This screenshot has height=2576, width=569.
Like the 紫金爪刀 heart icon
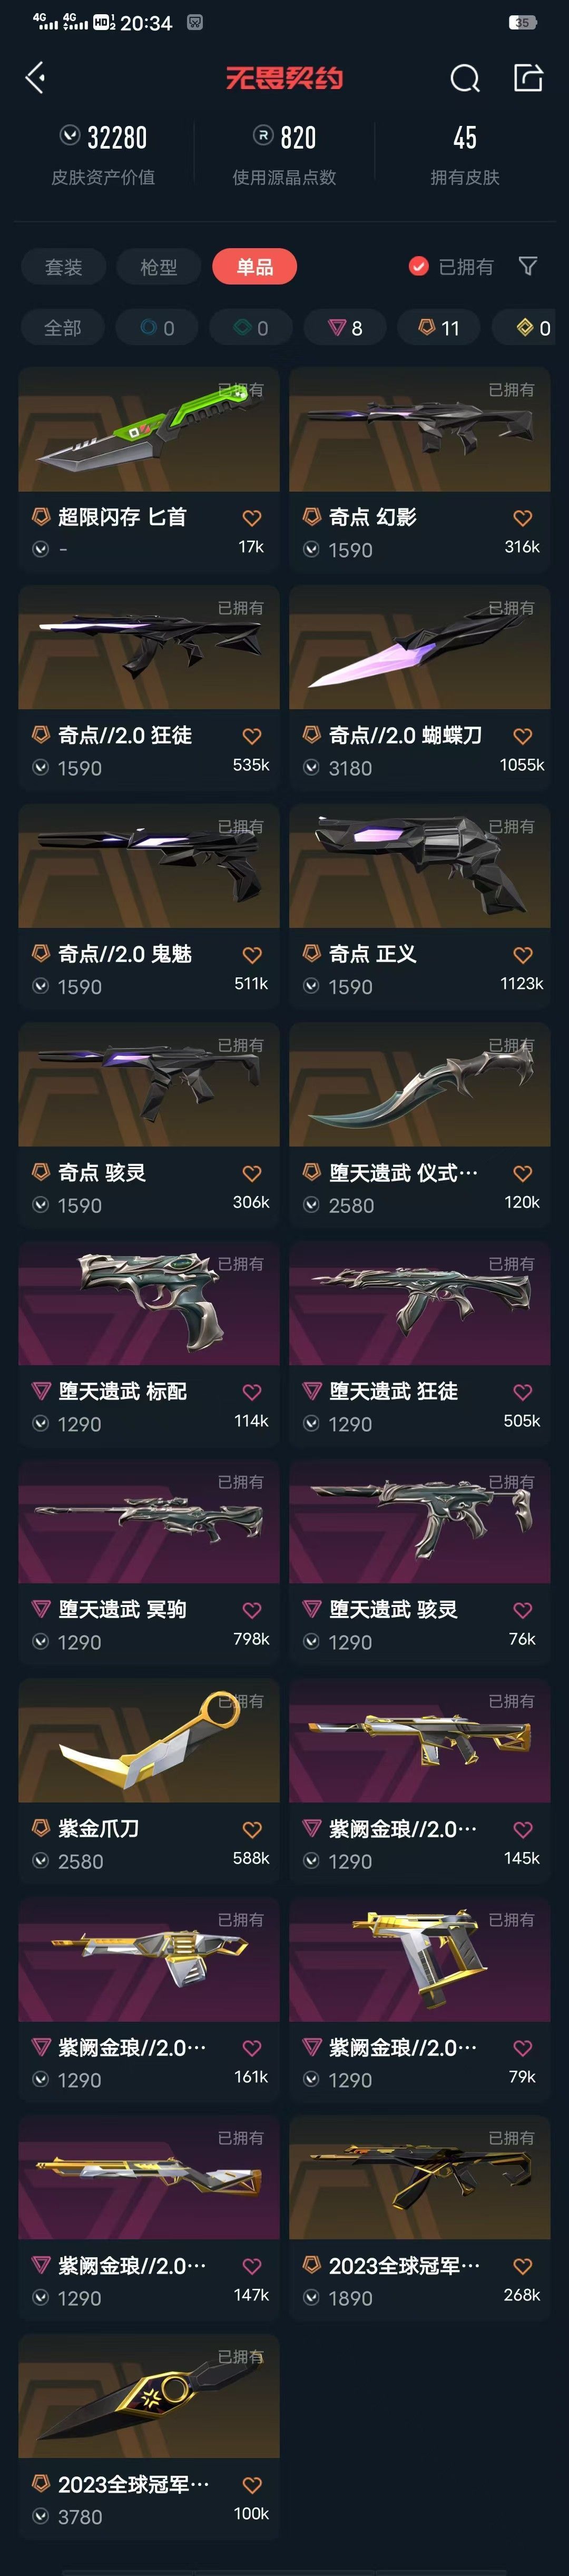point(252,1830)
